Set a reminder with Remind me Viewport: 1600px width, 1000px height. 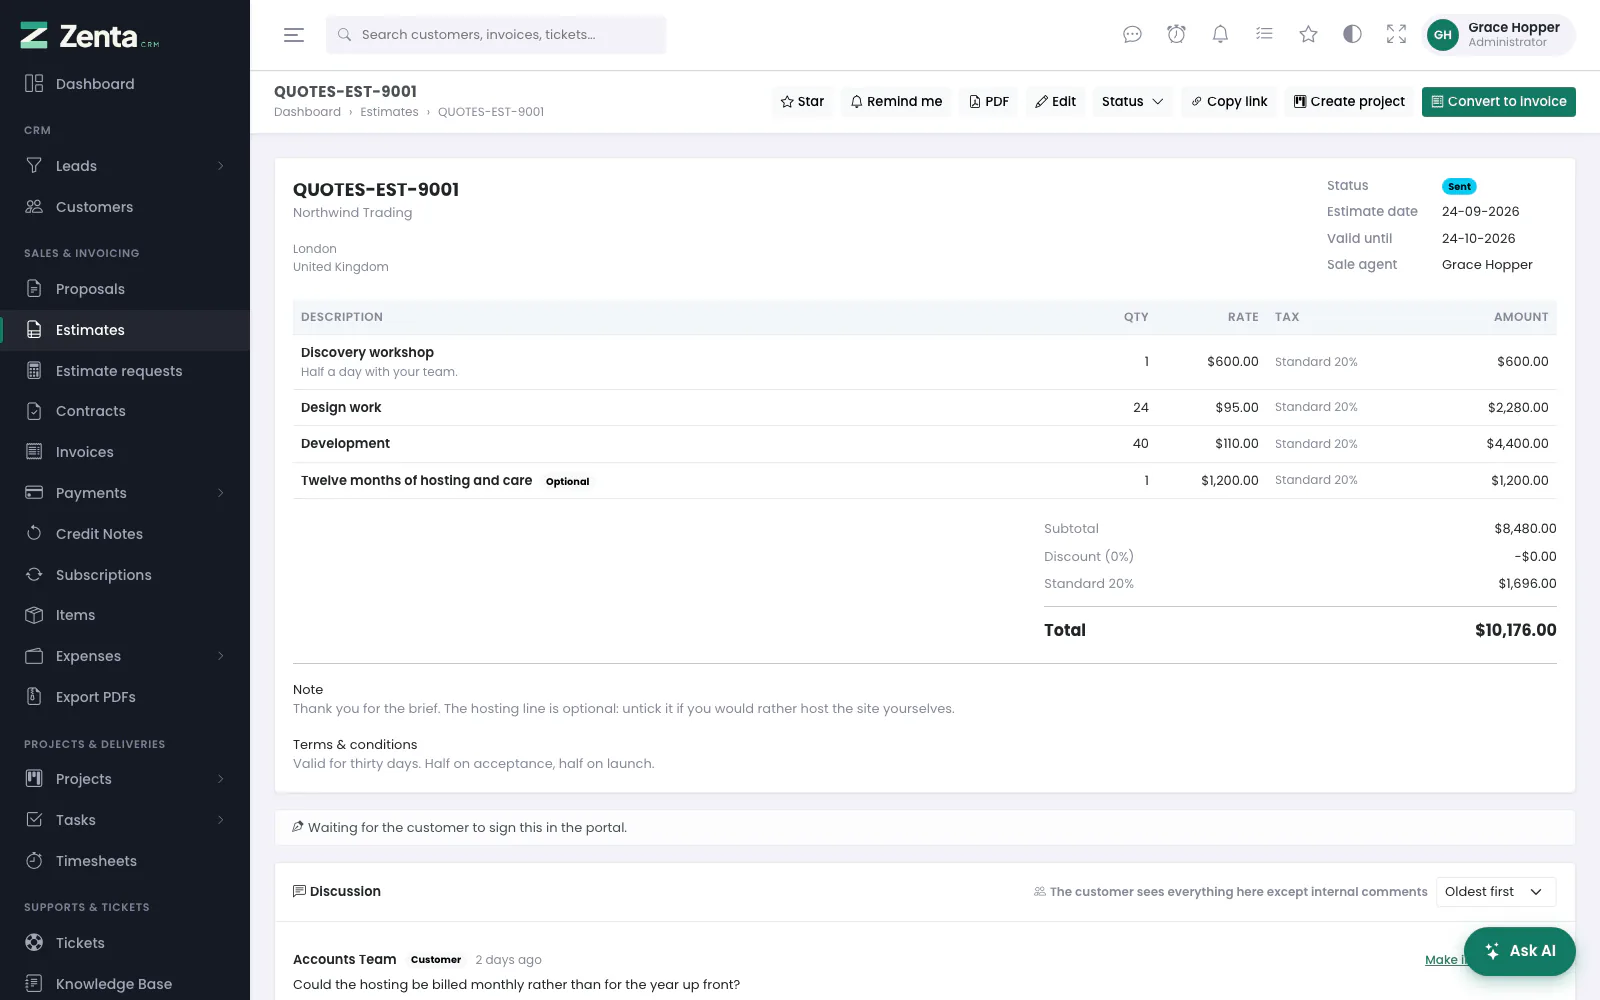point(896,102)
